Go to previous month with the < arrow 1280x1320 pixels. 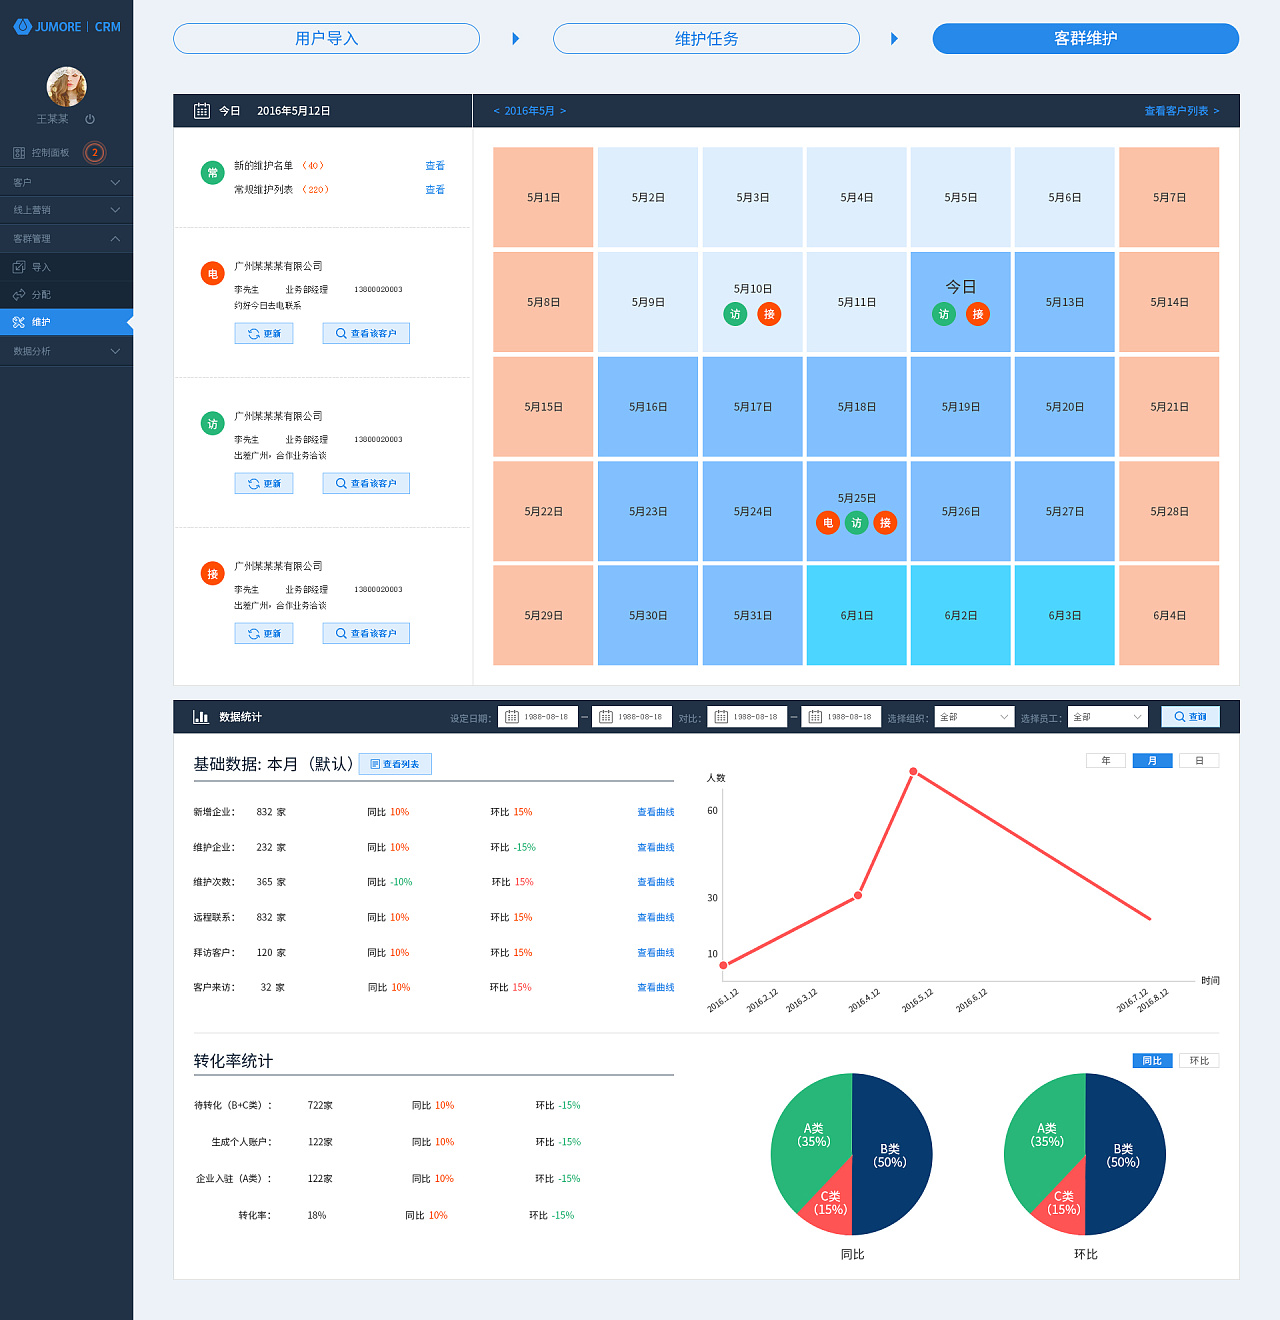[x=496, y=111]
